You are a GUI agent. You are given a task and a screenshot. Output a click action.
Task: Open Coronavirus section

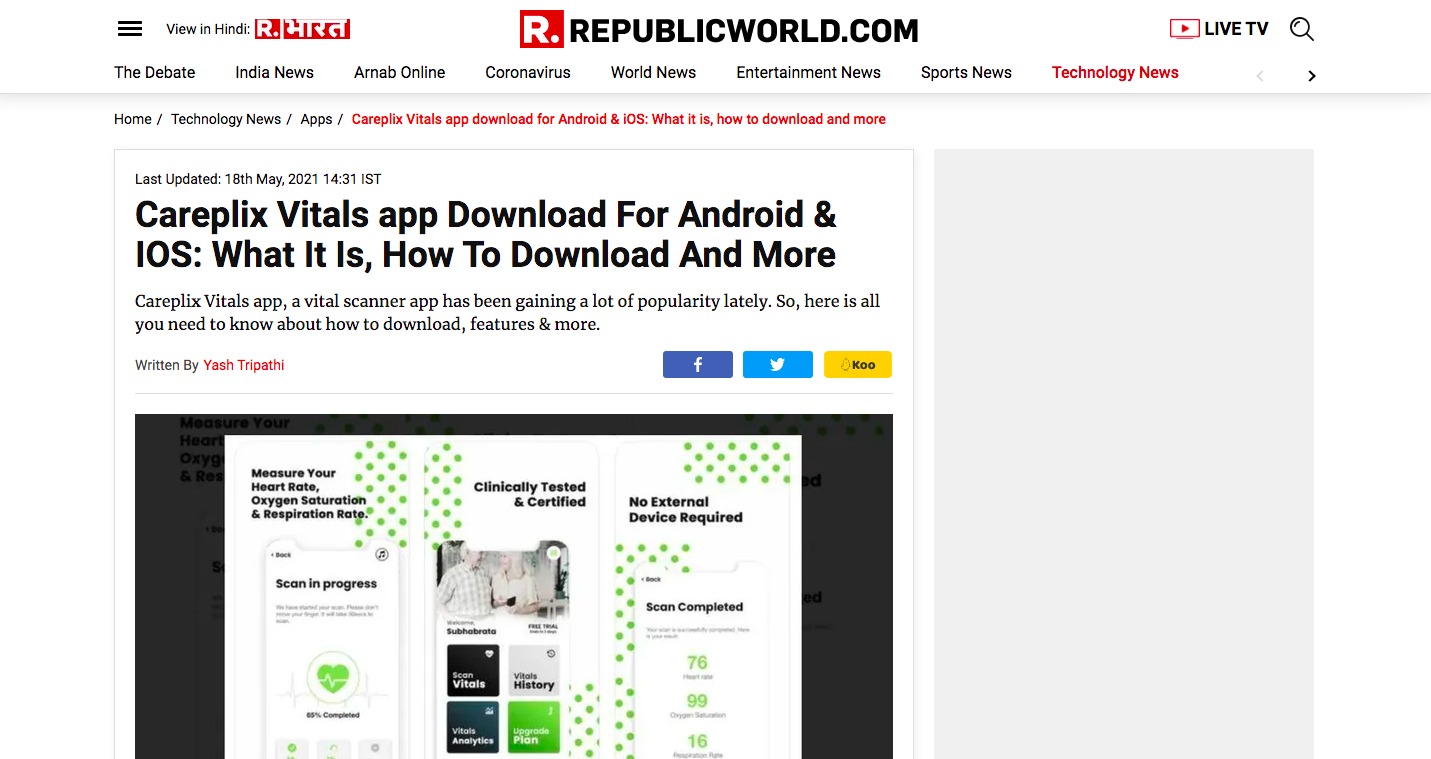[x=528, y=73]
